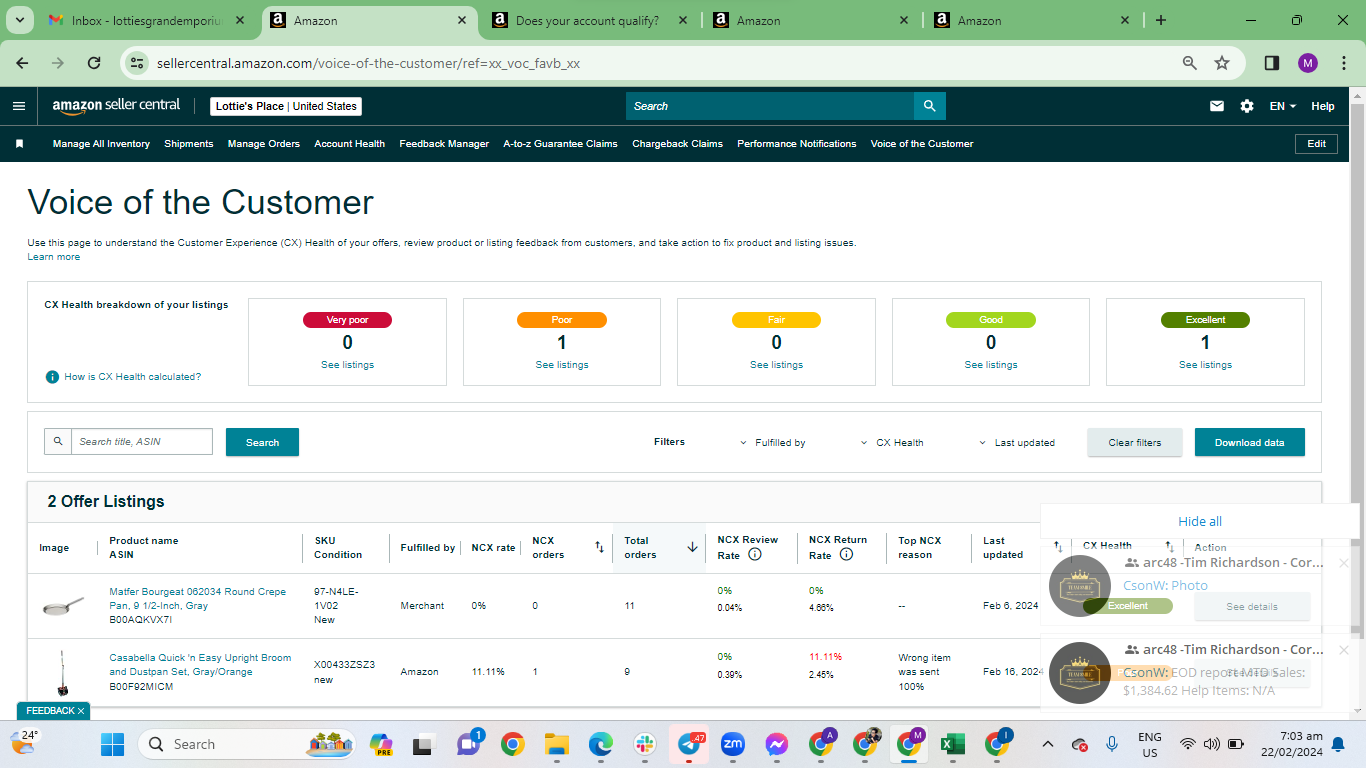Image resolution: width=1366 pixels, height=768 pixels.
Task: Go back to the previous page
Action: point(22,63)
